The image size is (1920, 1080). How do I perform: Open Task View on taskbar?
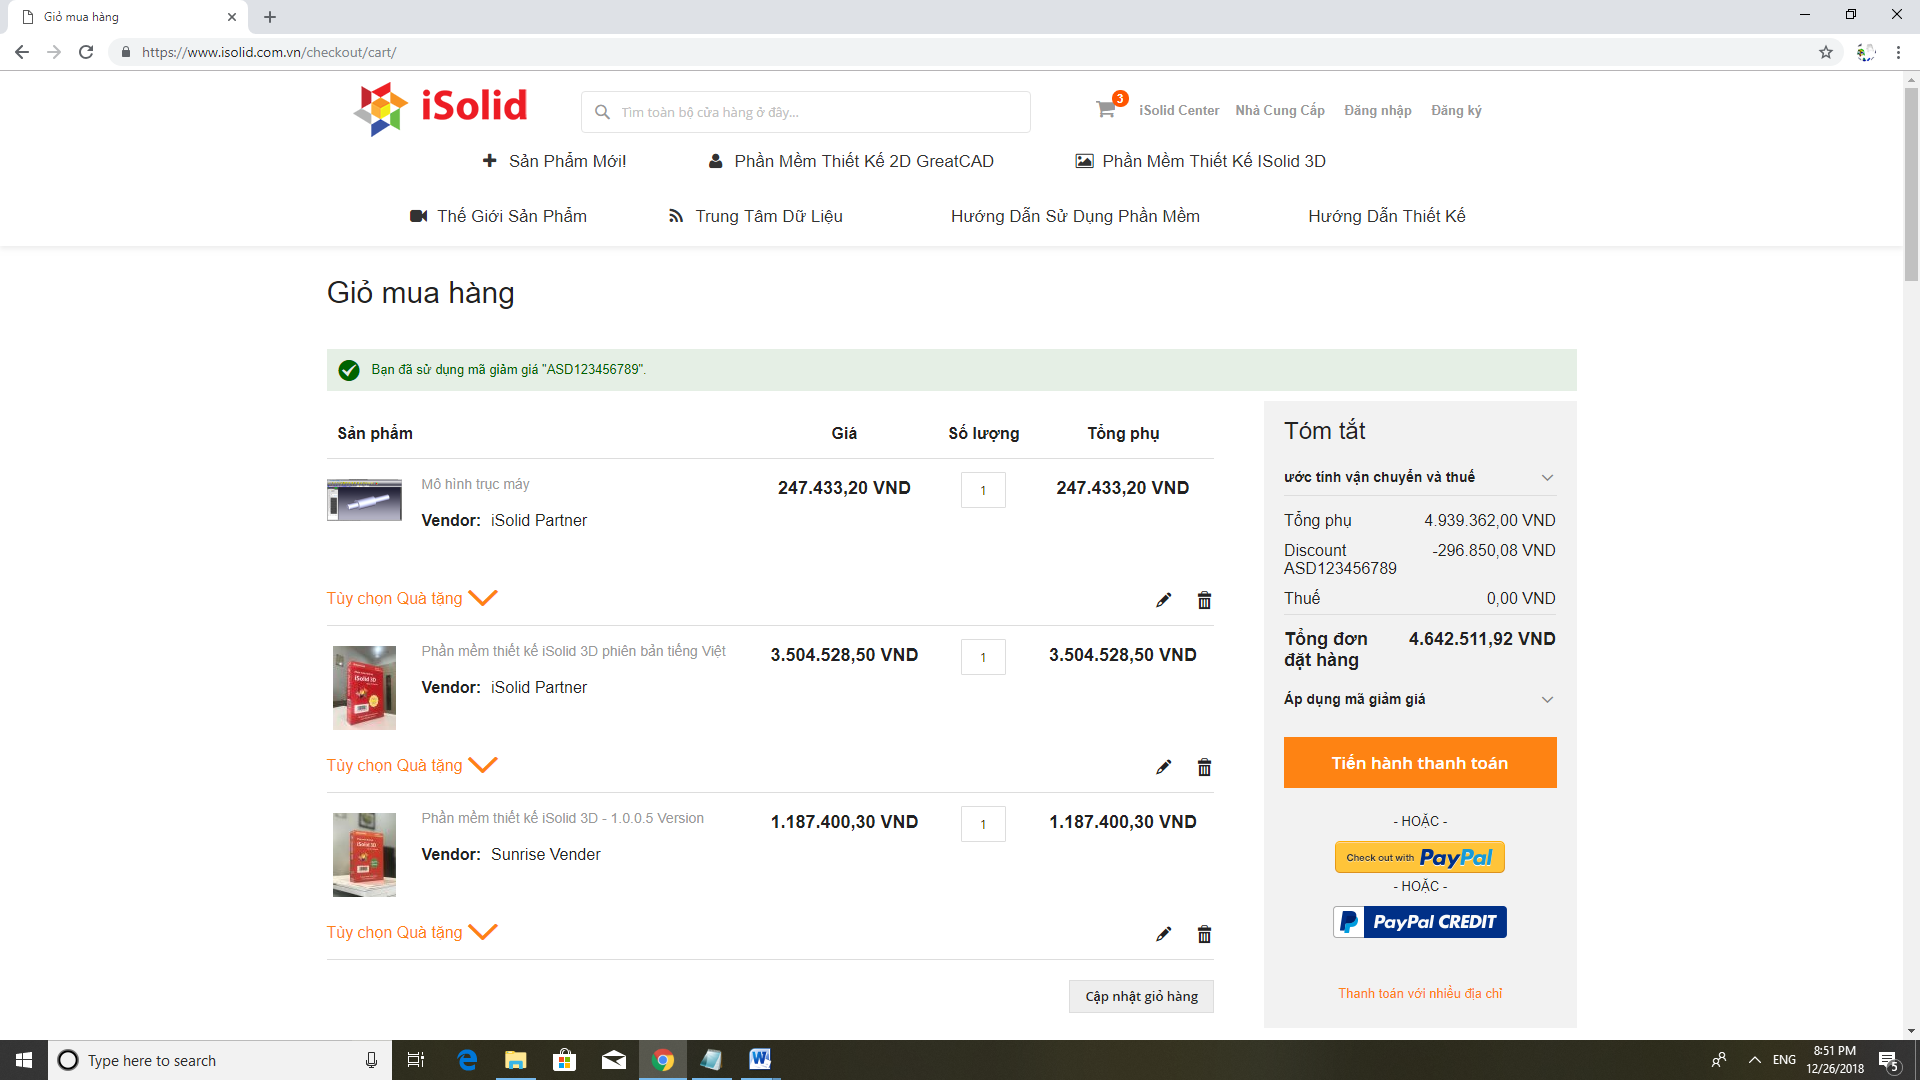coord(416,1060)
